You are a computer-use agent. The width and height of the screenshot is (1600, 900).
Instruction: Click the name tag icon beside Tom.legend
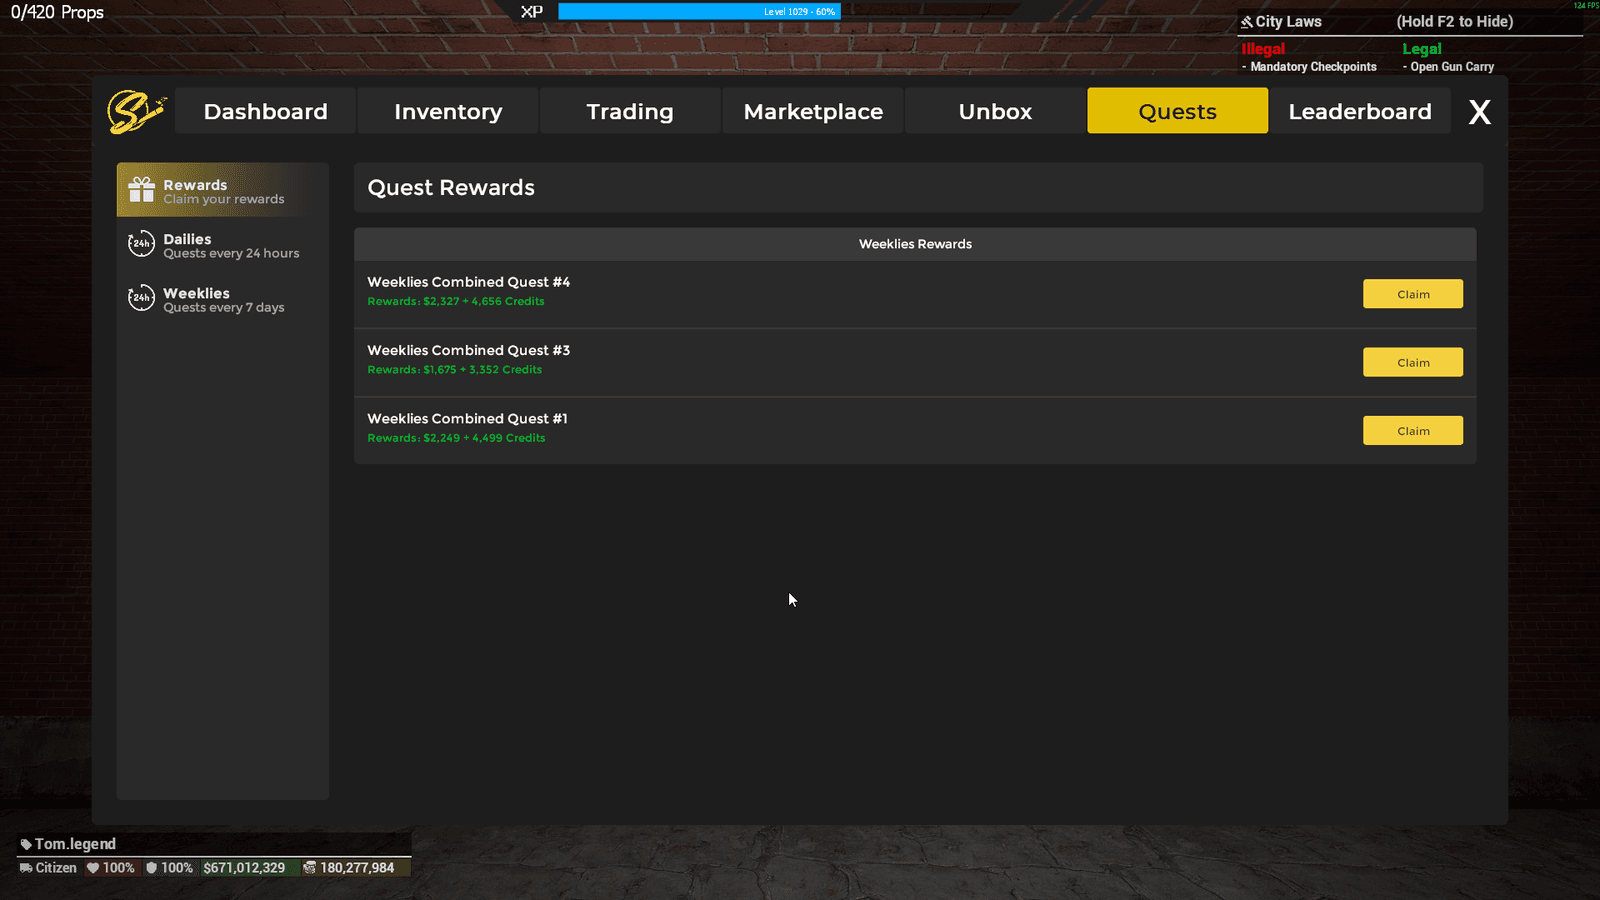coord(26,844)
